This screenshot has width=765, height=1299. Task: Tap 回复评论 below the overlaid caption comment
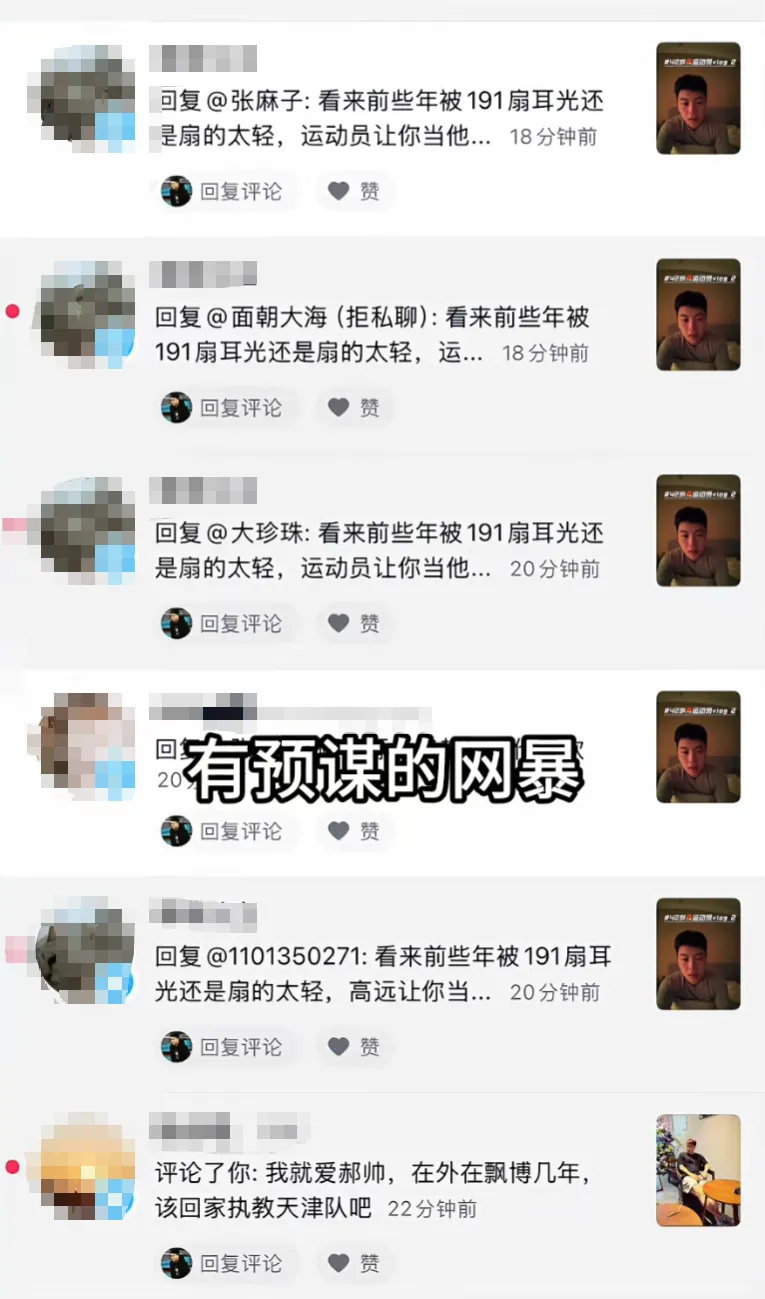point(227,831)
